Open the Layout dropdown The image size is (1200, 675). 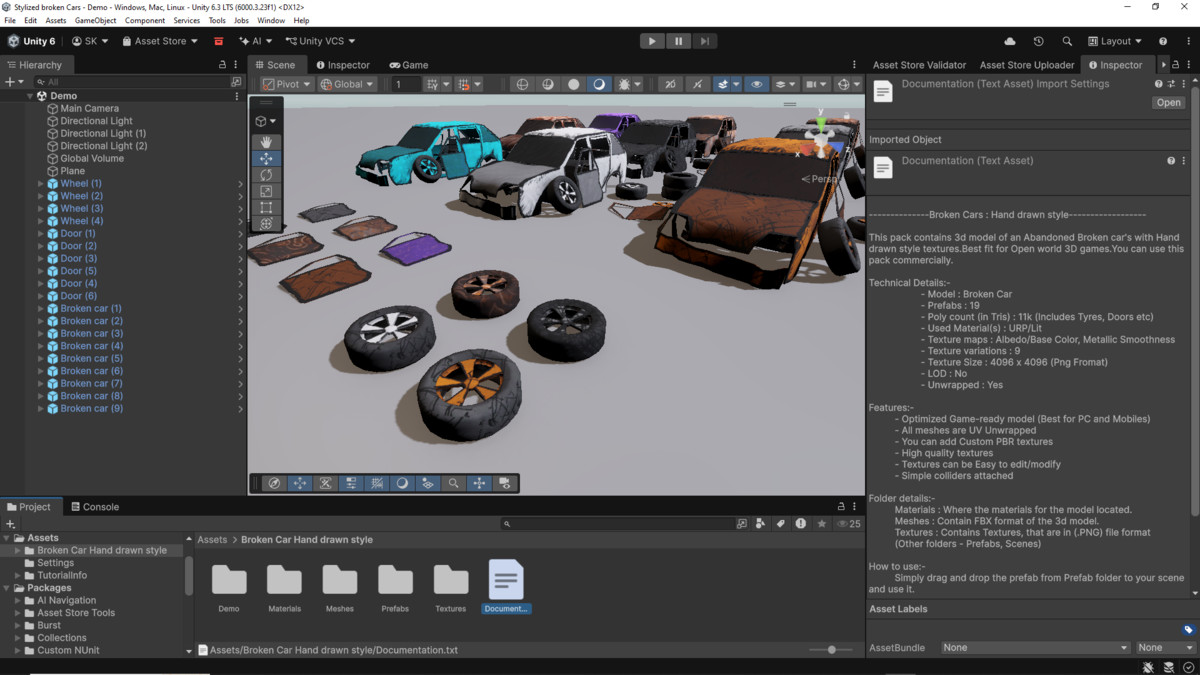point(1115,41)
